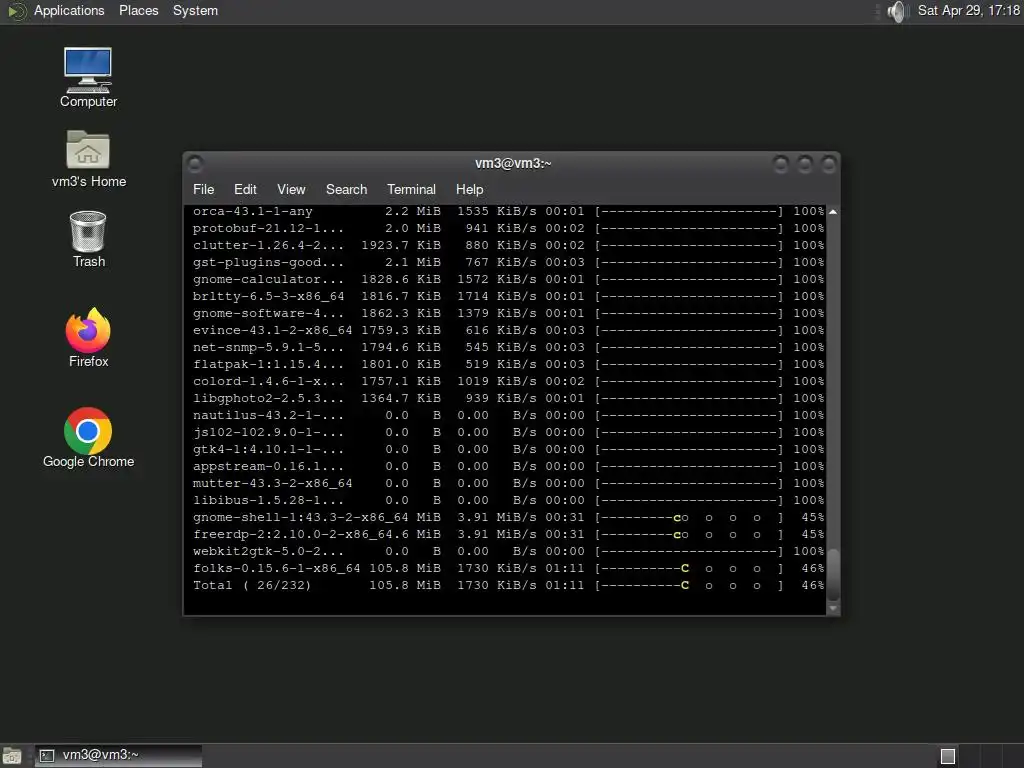Open the Applications menu
The image size is (1024, 768).
coord(69,11)
